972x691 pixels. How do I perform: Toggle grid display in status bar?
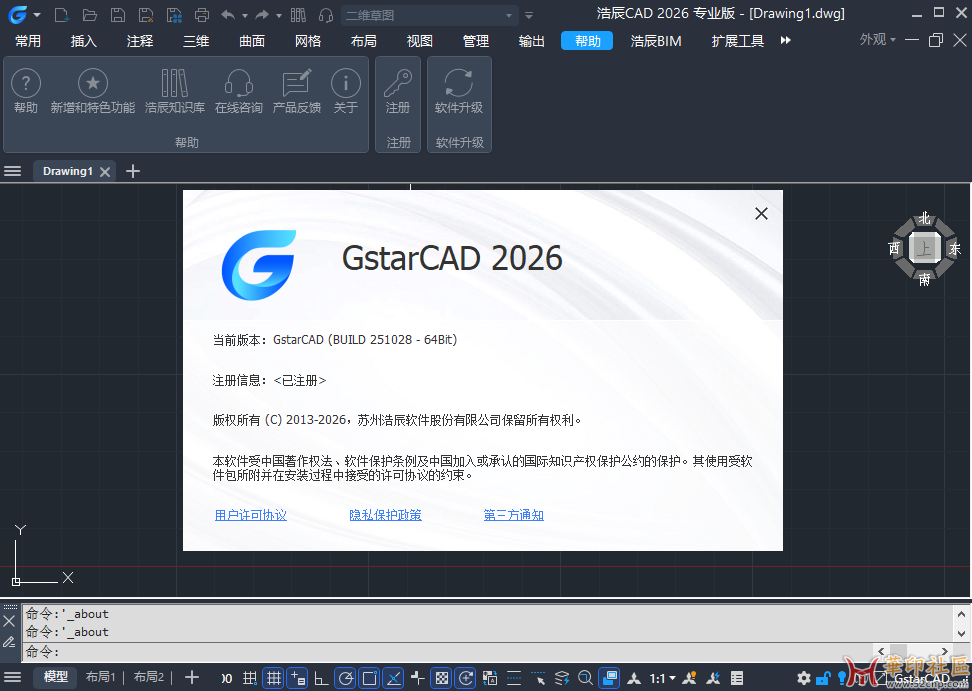[x=273, y=678]
